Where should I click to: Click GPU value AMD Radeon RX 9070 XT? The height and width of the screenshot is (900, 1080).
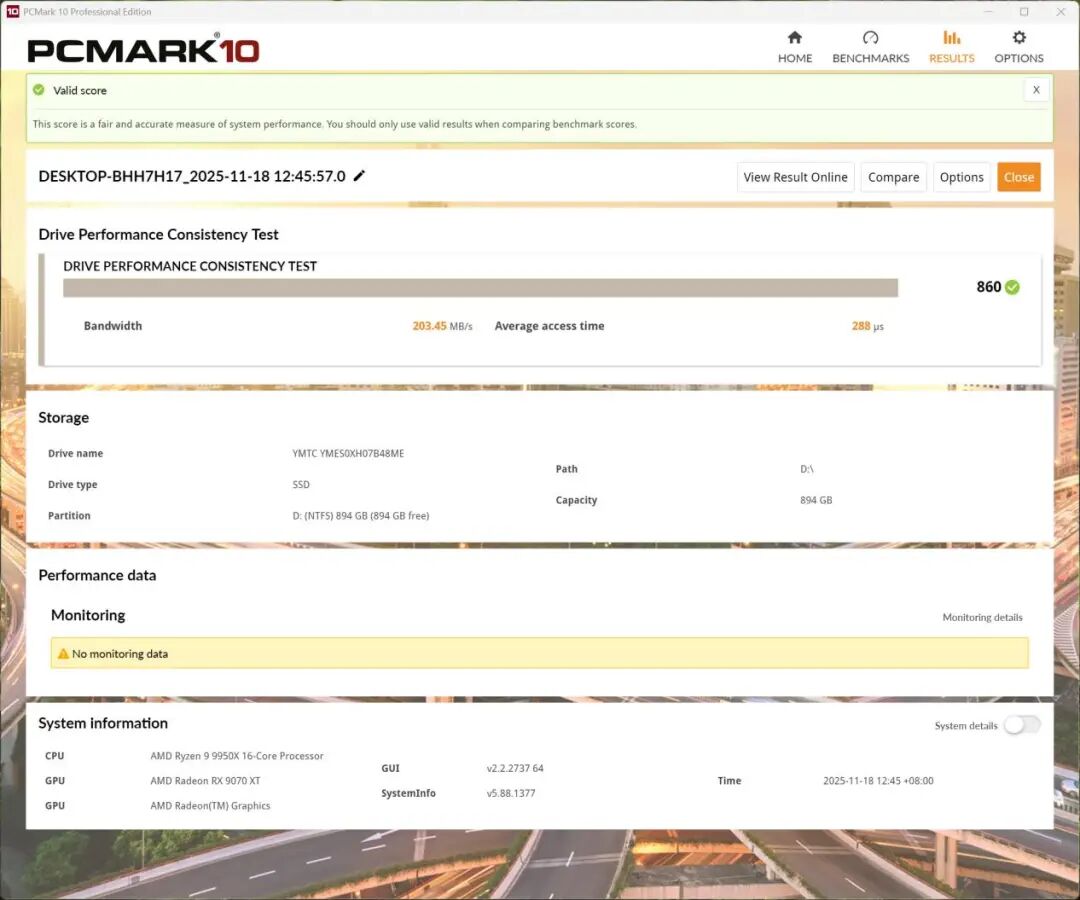tap(205, 780)
